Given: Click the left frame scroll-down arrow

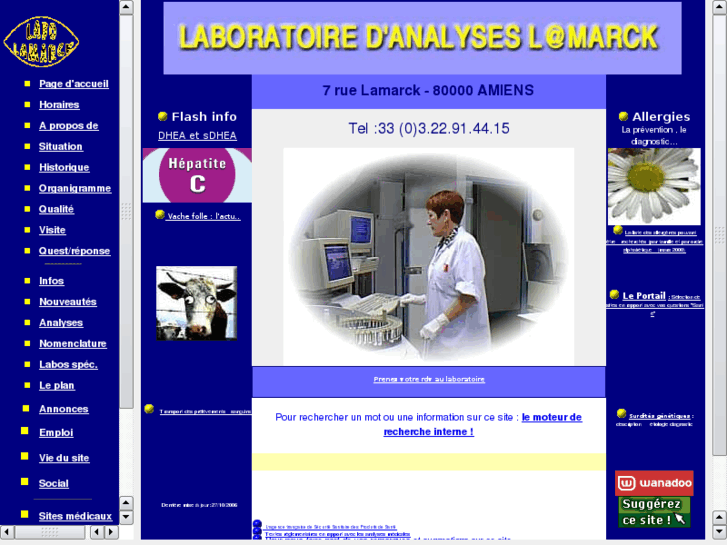Looking at the screenshot, I should coord(126,517).
